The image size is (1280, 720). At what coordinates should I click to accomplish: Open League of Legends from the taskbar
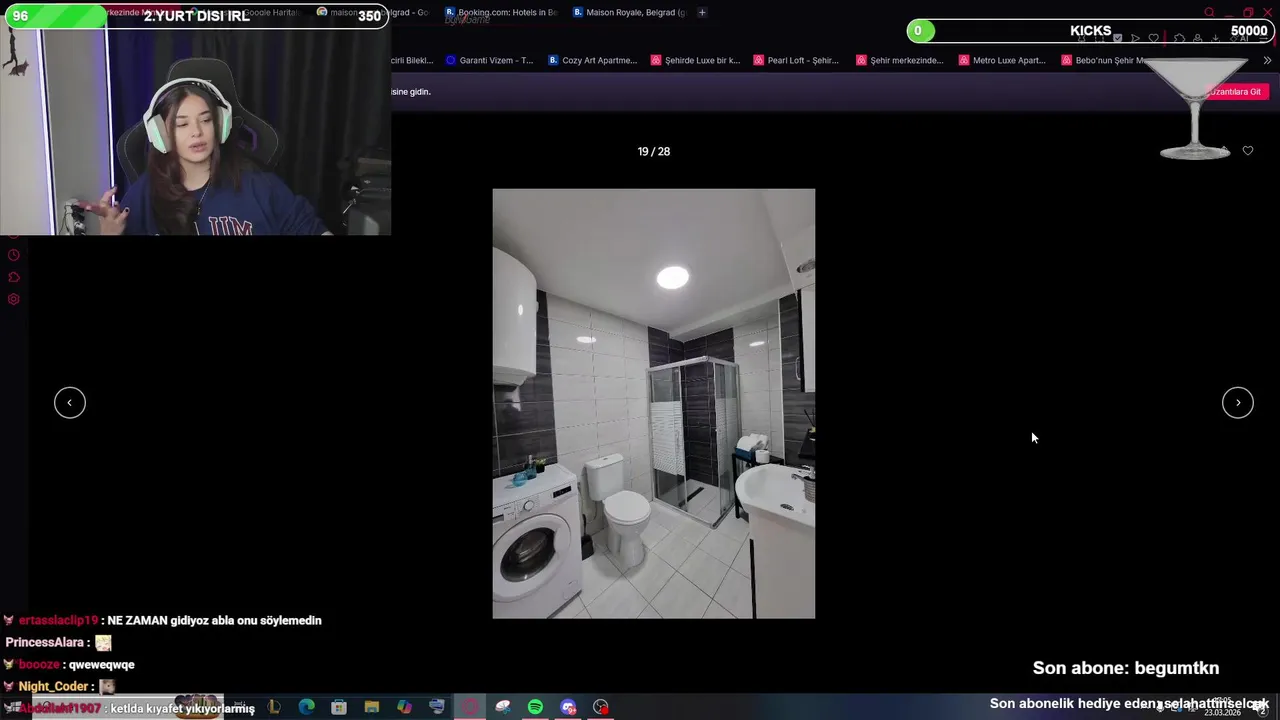coord(274,707)
